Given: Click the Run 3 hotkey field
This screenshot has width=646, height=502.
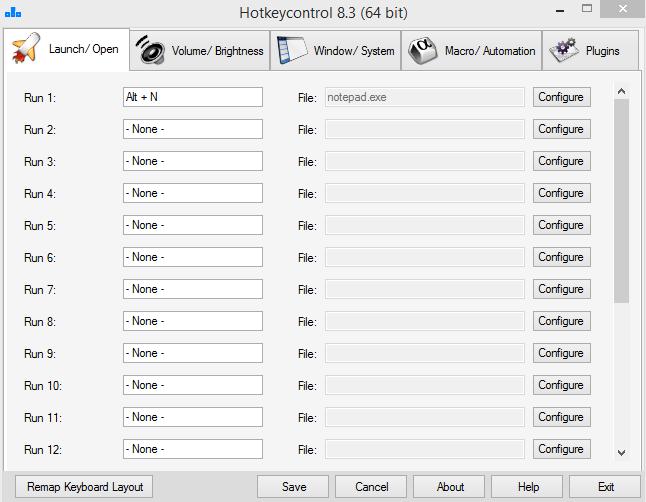Looking at the screenshot, I should [x=193, y=161].
